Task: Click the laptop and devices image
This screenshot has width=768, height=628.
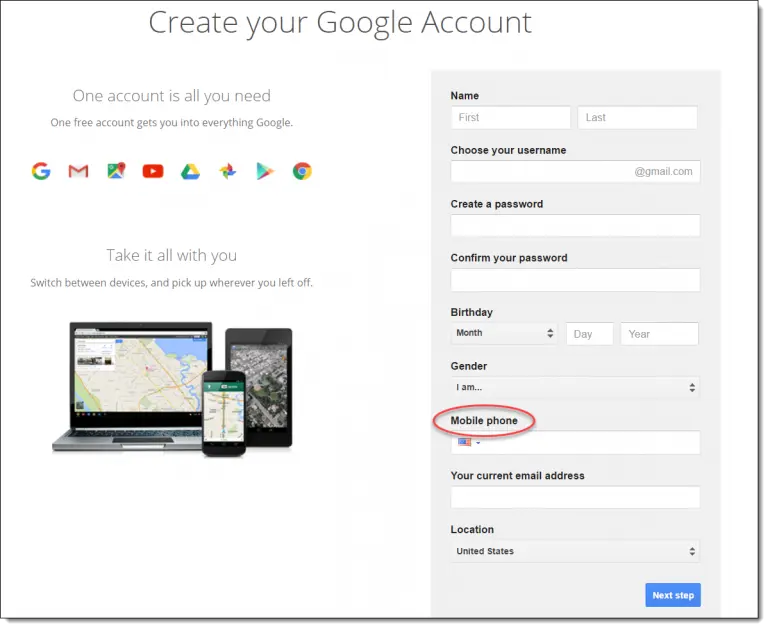Action: pos(172,388)
